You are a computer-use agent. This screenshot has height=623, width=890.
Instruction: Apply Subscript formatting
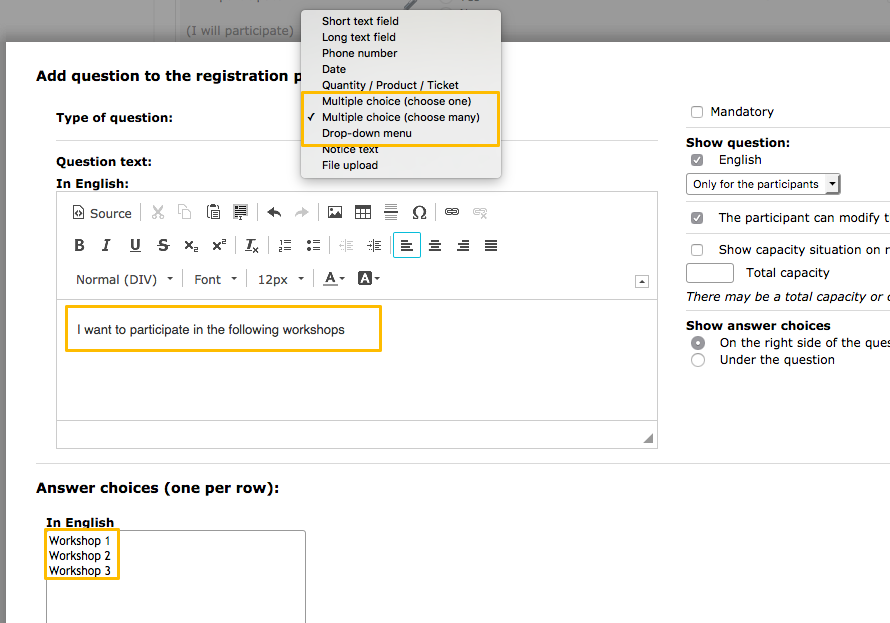191,246
